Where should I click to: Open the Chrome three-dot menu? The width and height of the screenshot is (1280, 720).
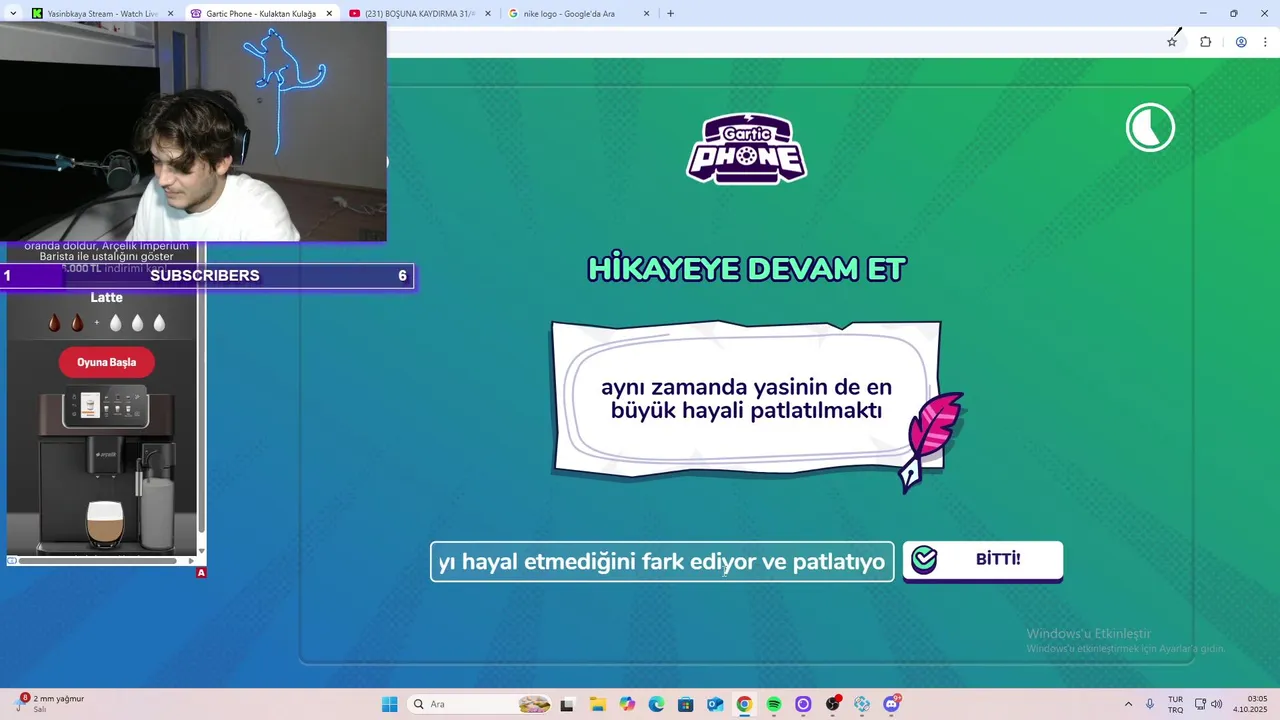[1267, 42]
